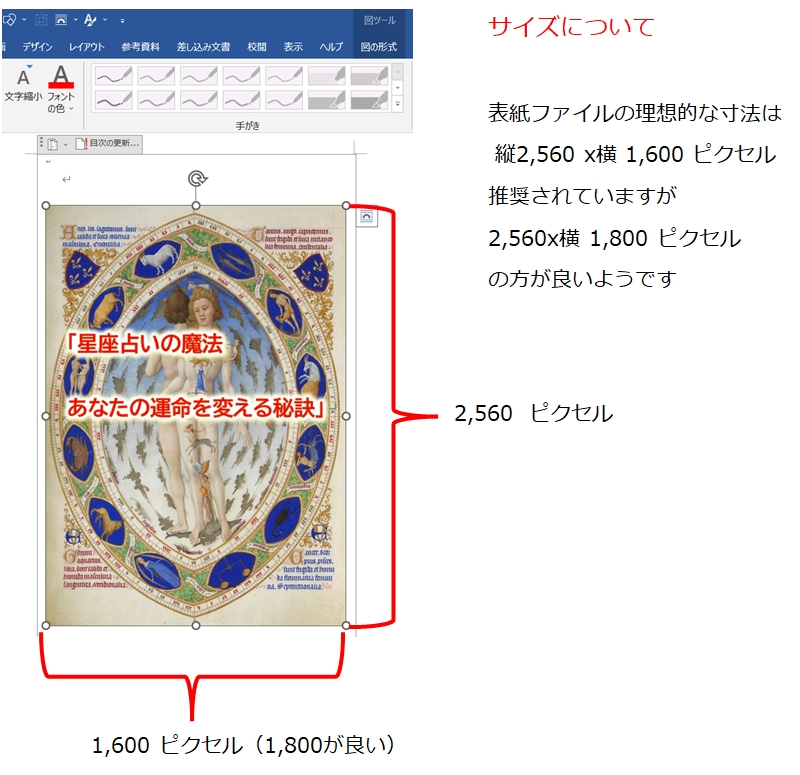Image resolution: width=800 pixels, height=775 pixels.
Task: Select the sixth item, a highlighter, in bottom row
Action: tap(327, 99)
